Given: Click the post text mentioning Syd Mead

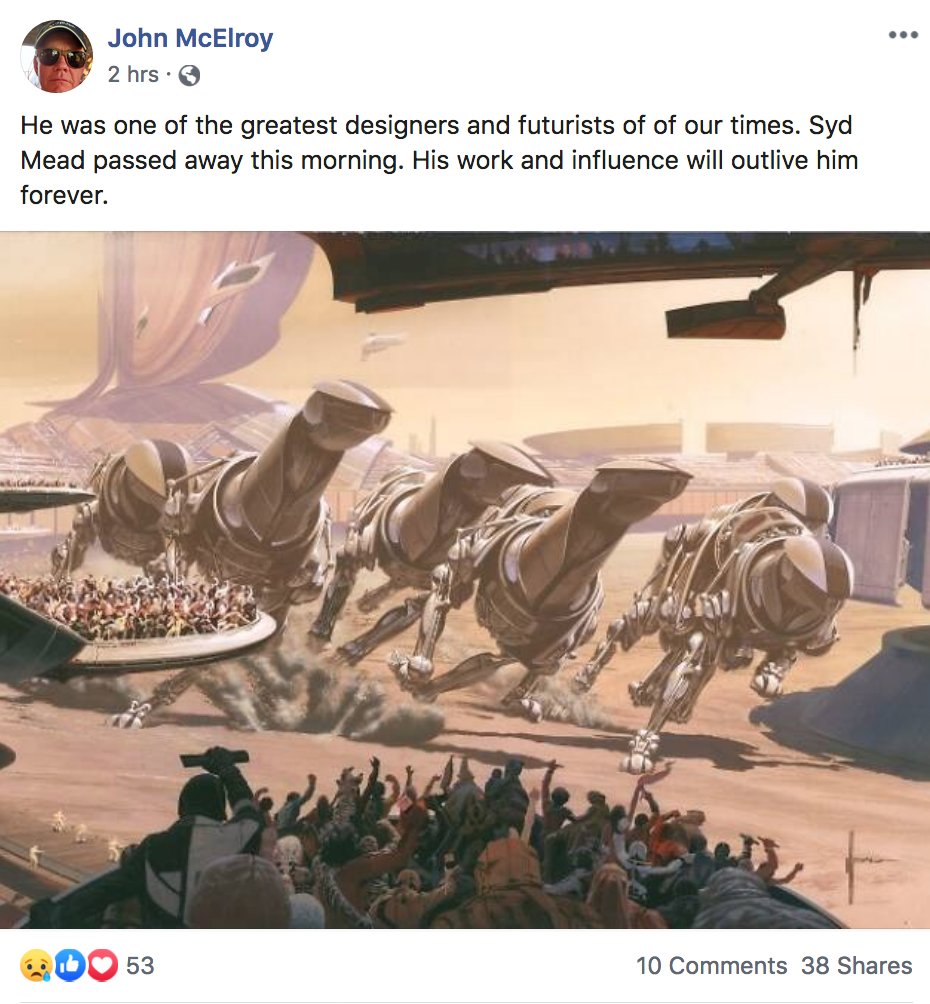Looking at the screenshot, I should 439,160.
